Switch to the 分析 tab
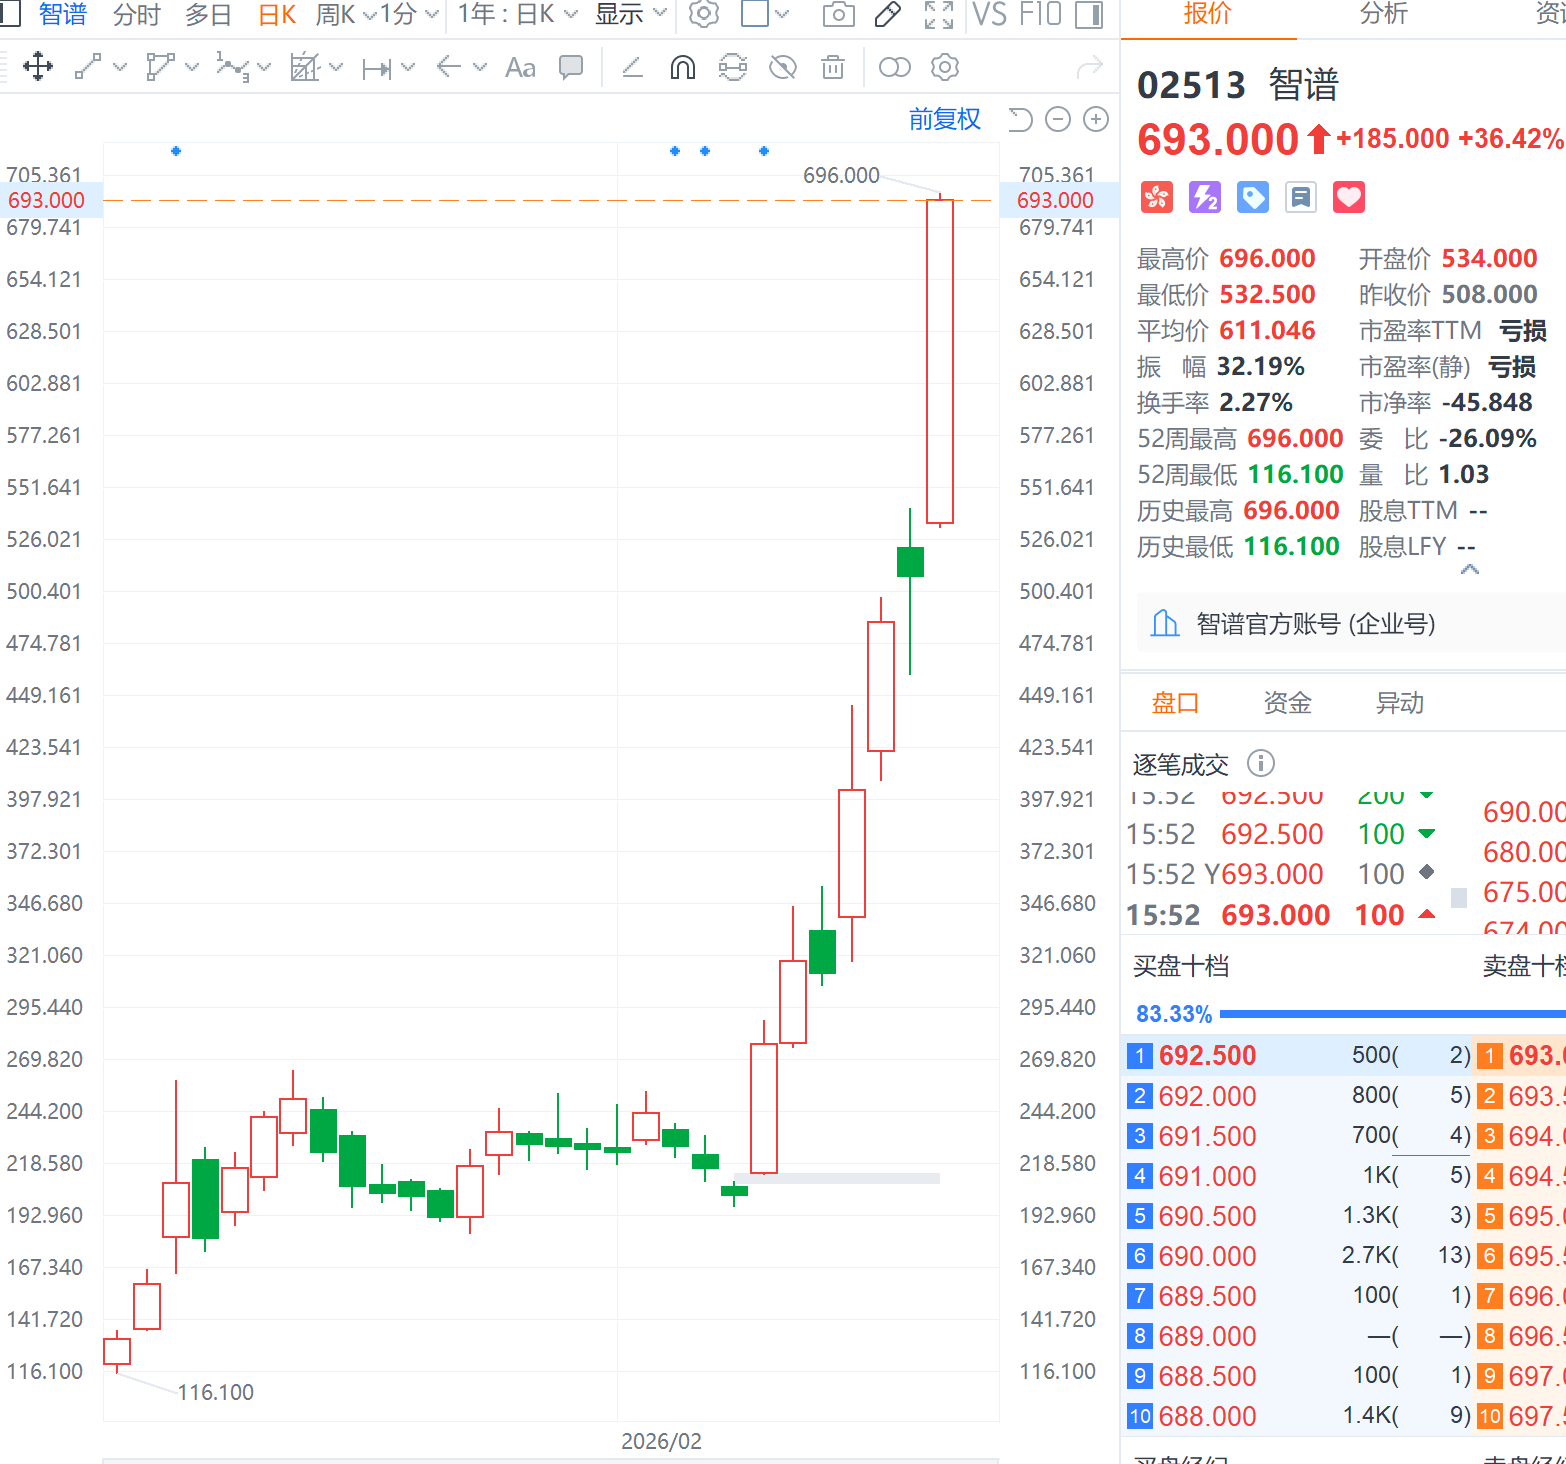 point(1383,14)
